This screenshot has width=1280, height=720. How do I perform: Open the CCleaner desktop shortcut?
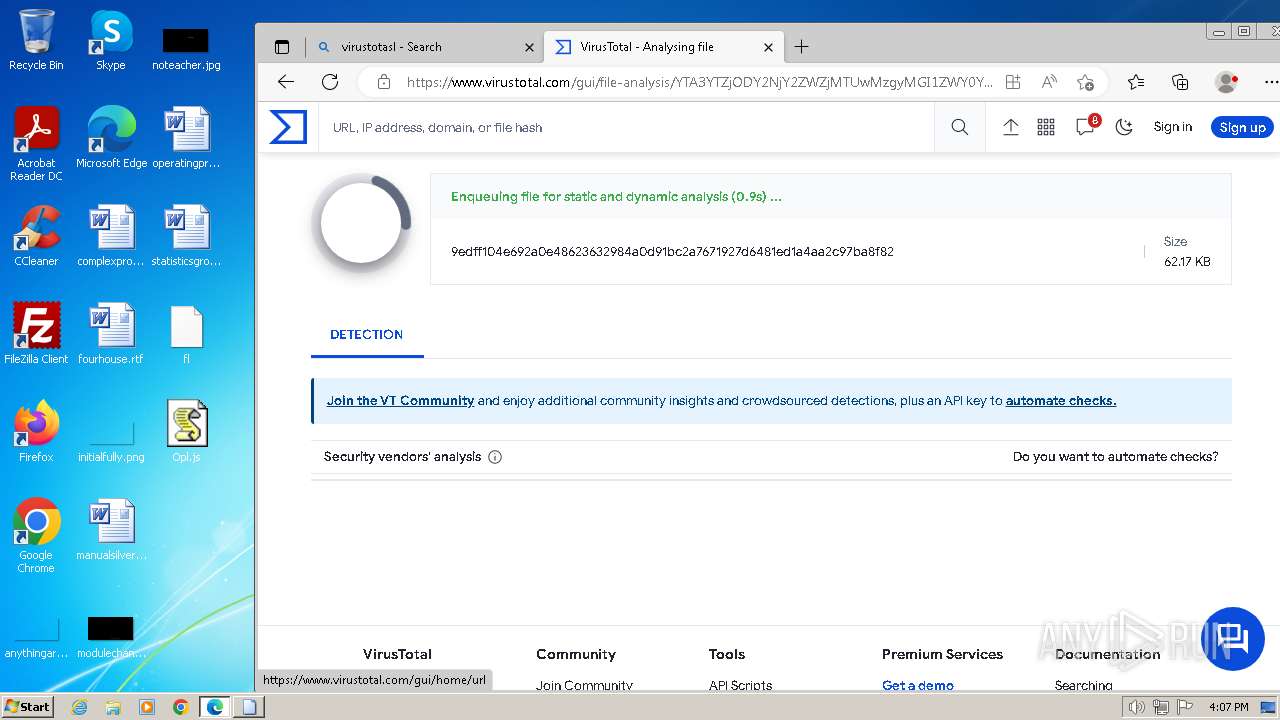(36, 236)
